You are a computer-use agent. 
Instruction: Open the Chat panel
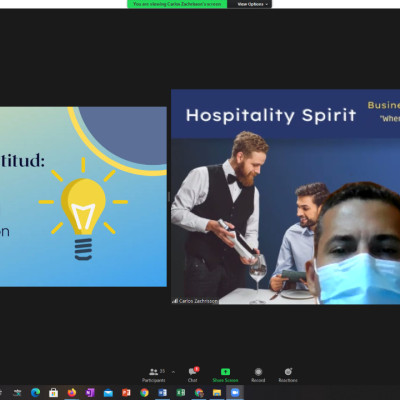(193, 375)
